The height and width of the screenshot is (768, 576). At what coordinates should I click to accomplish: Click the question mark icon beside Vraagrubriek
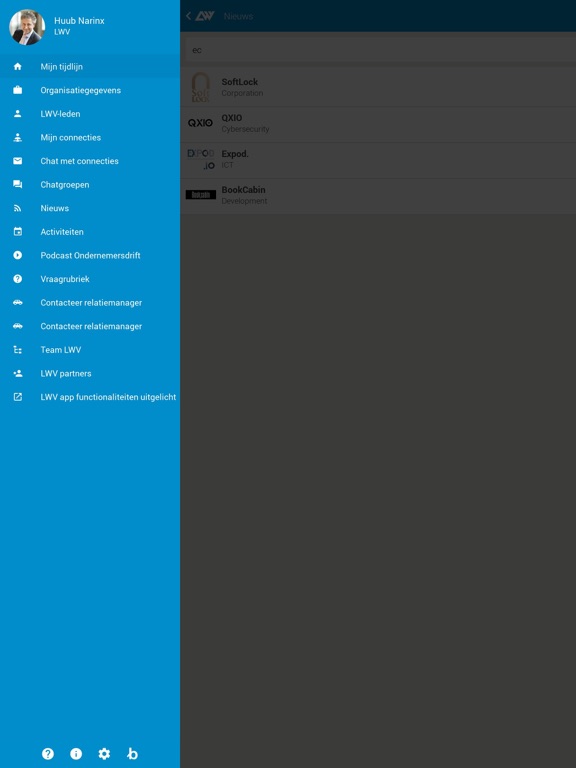pos(18,279)
